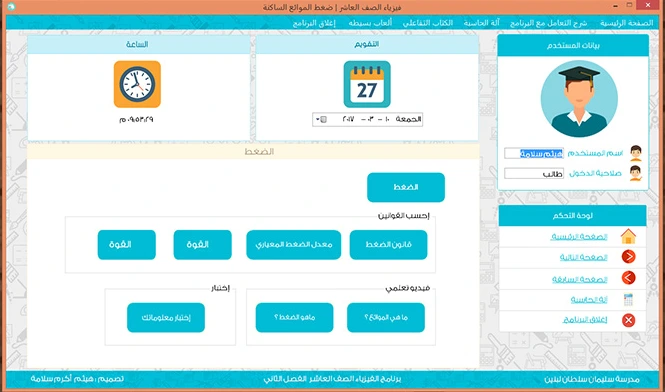
Task: Click the orange clock icon
Action: click(x=137, y=84)
